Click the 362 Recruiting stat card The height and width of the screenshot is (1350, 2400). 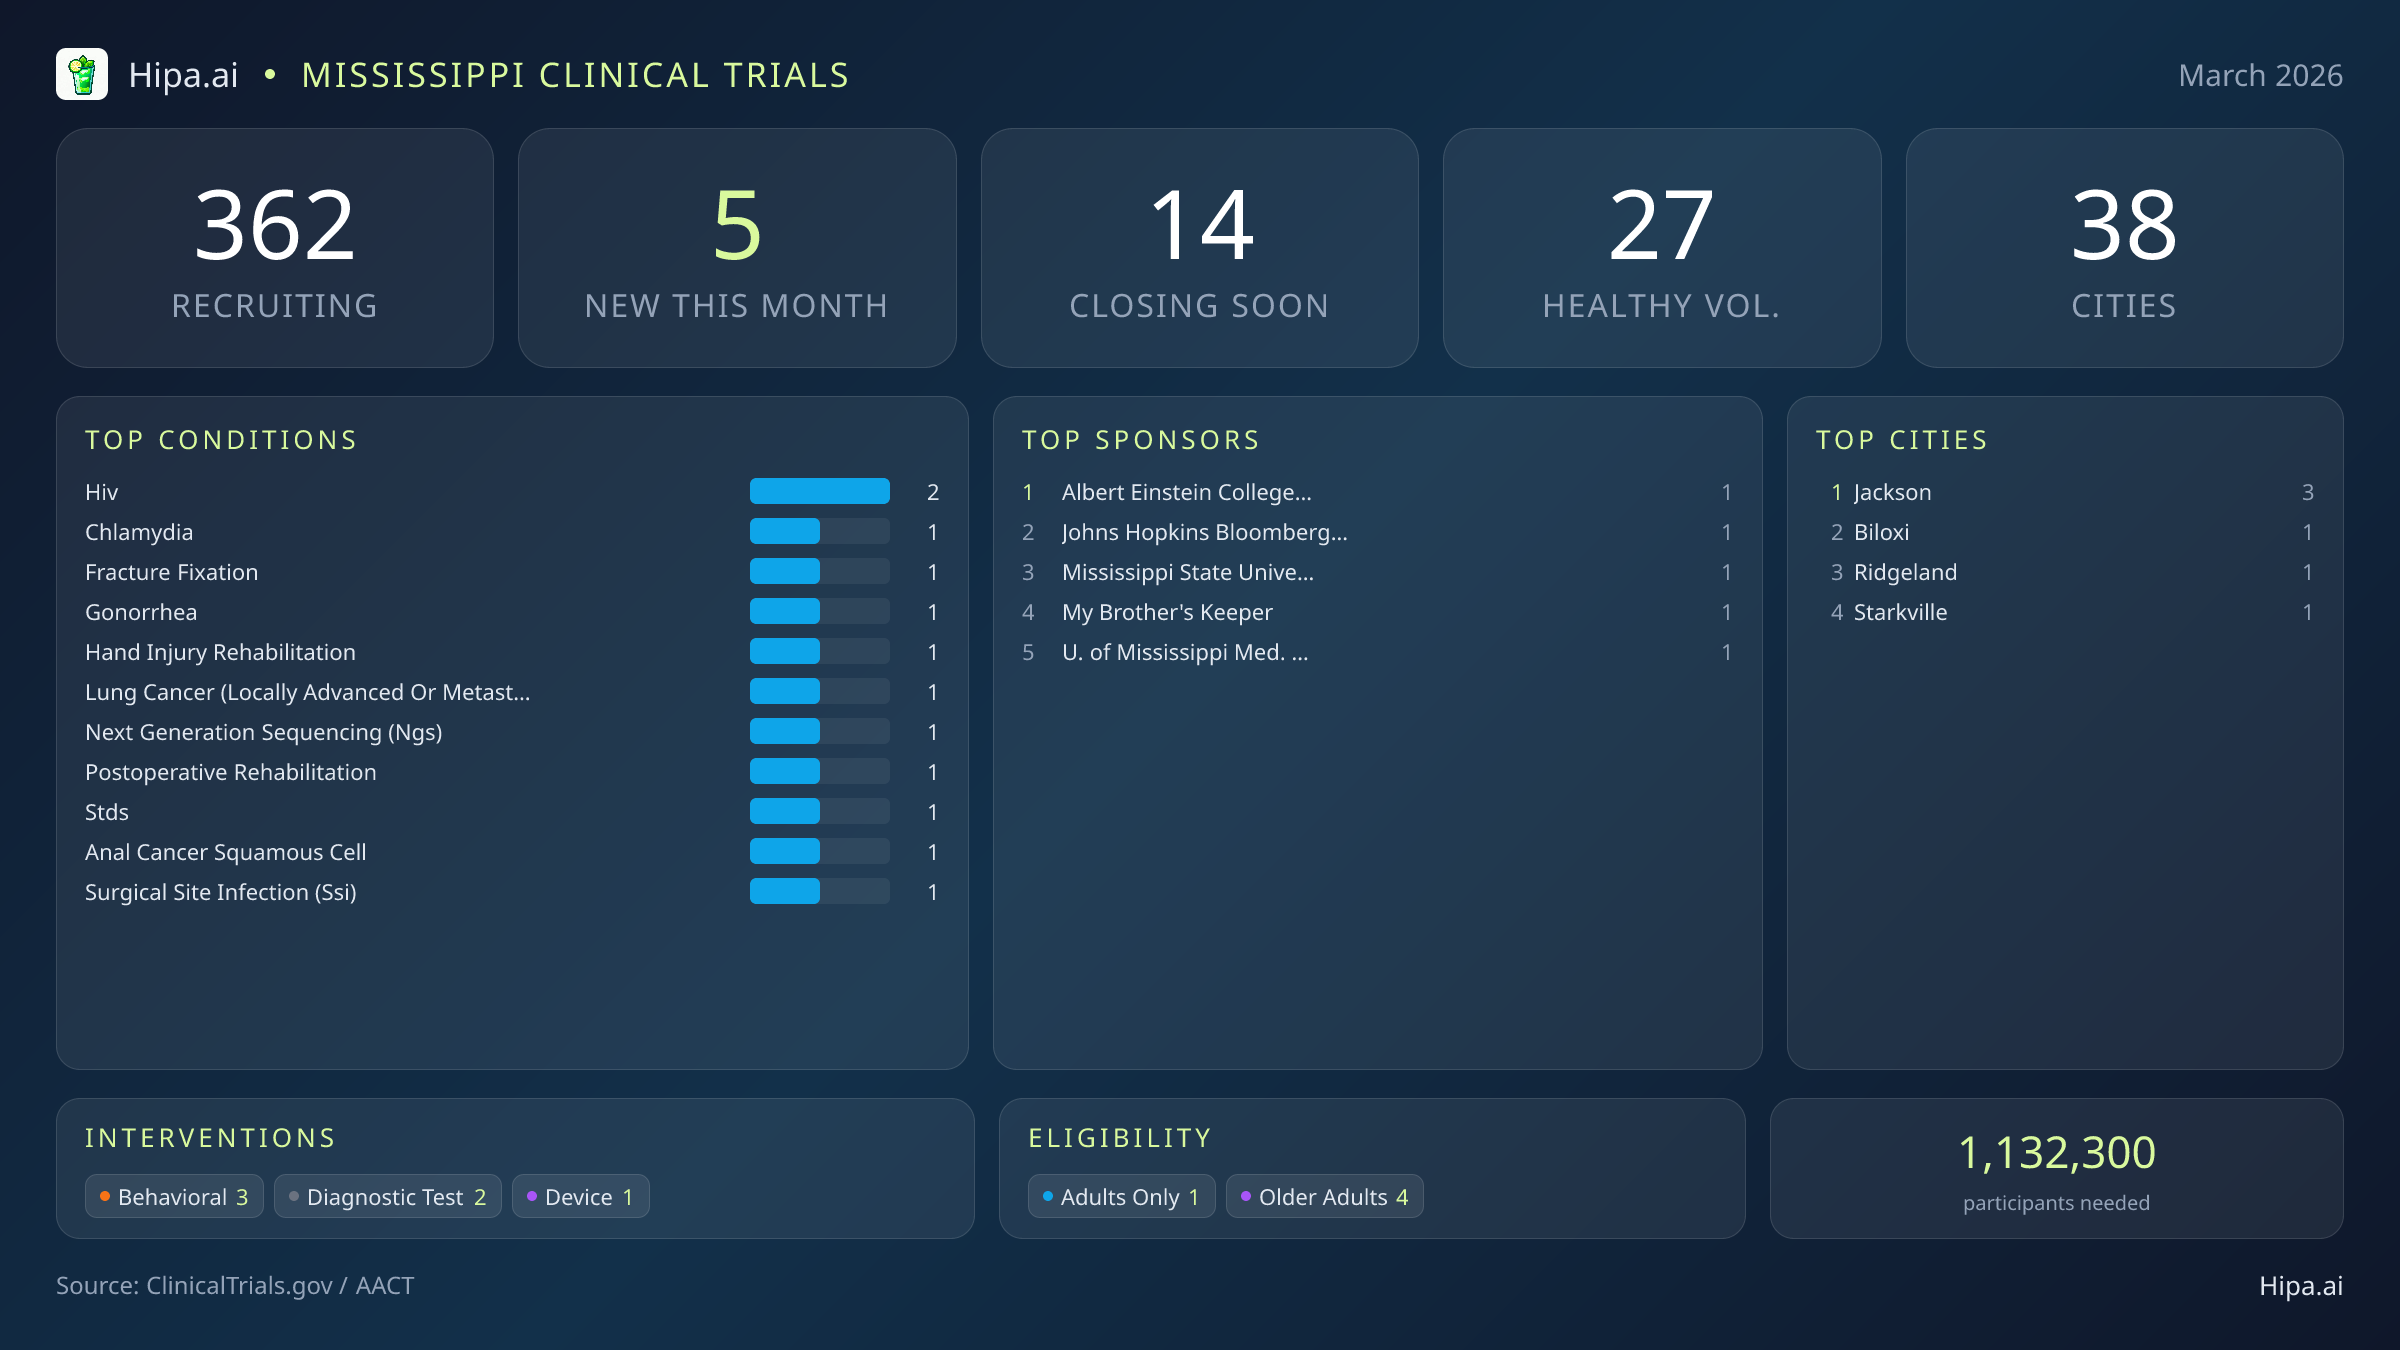[276, 247]
